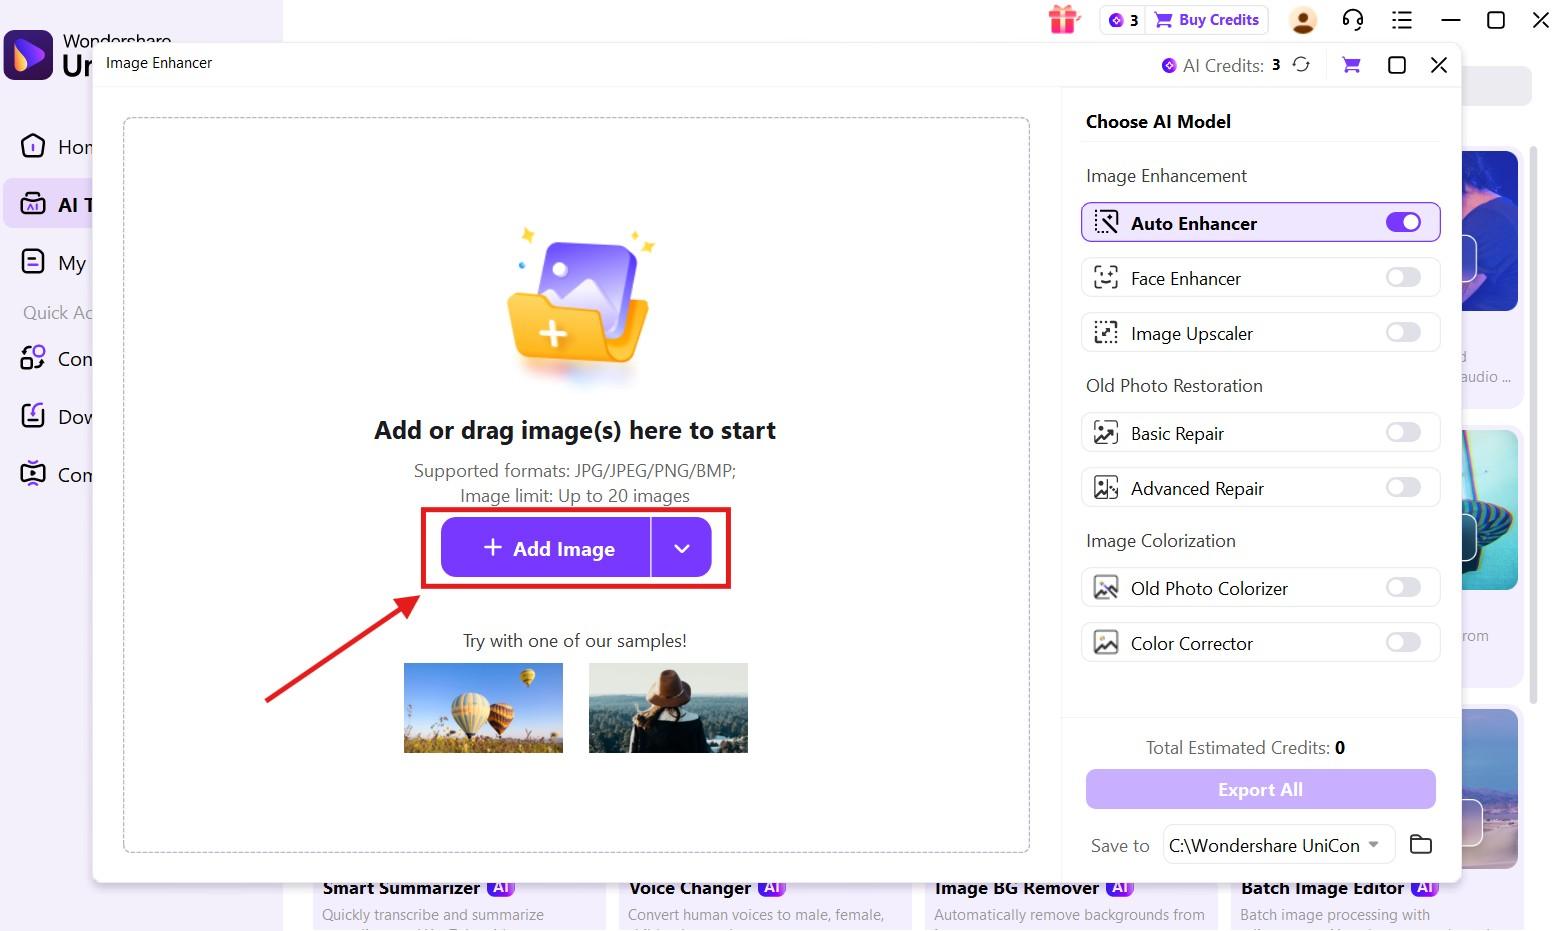Viewport: 1555px width, 931px height.
Task: Select the Old Photo Colorizer icon
Action: (1106, 587)
